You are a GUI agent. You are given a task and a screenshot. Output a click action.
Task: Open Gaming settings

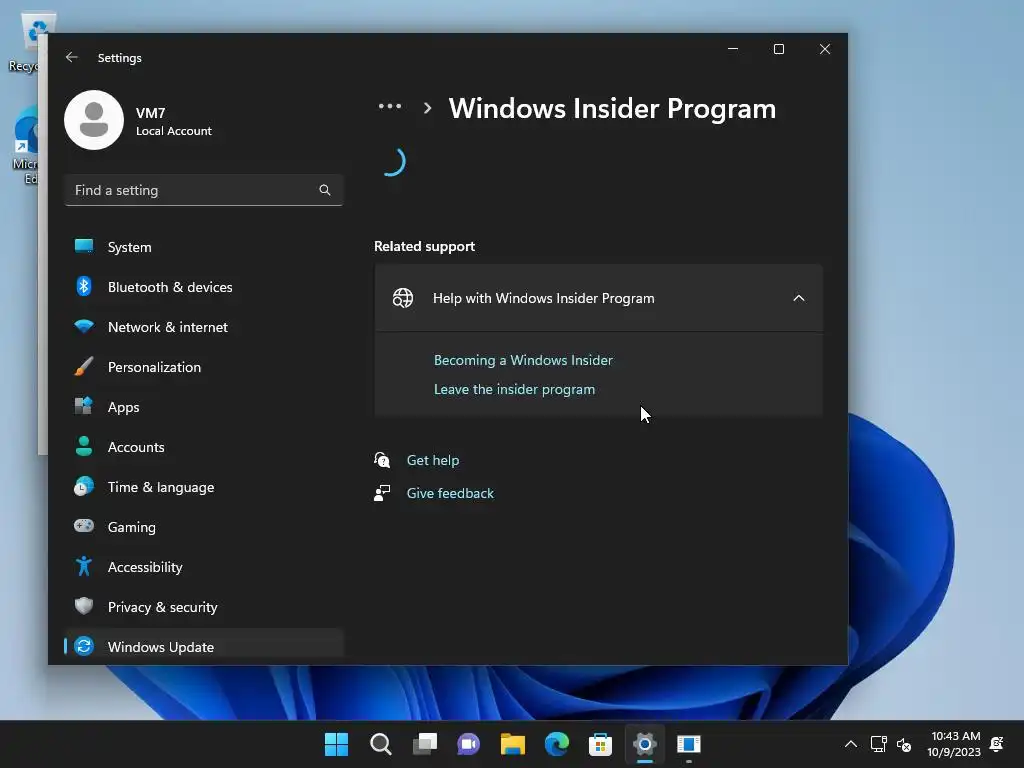204,527
